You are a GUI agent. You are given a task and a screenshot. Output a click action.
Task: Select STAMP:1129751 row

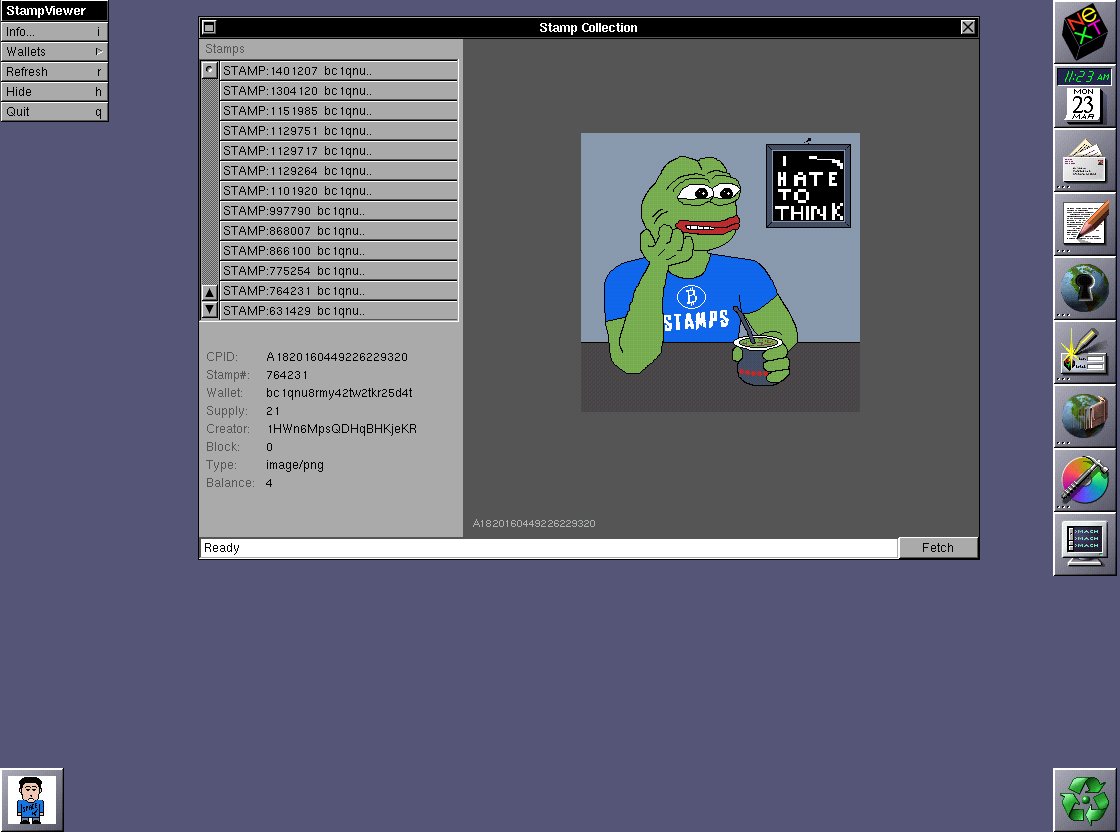click(x=339, y=131)
